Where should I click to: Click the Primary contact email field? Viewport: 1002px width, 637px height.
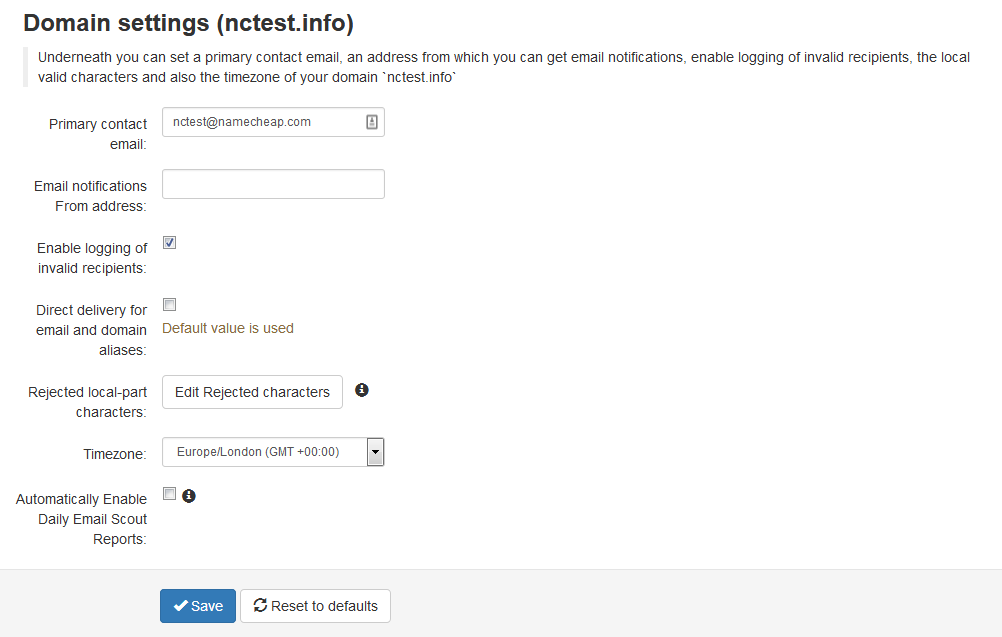coord(273,122)
